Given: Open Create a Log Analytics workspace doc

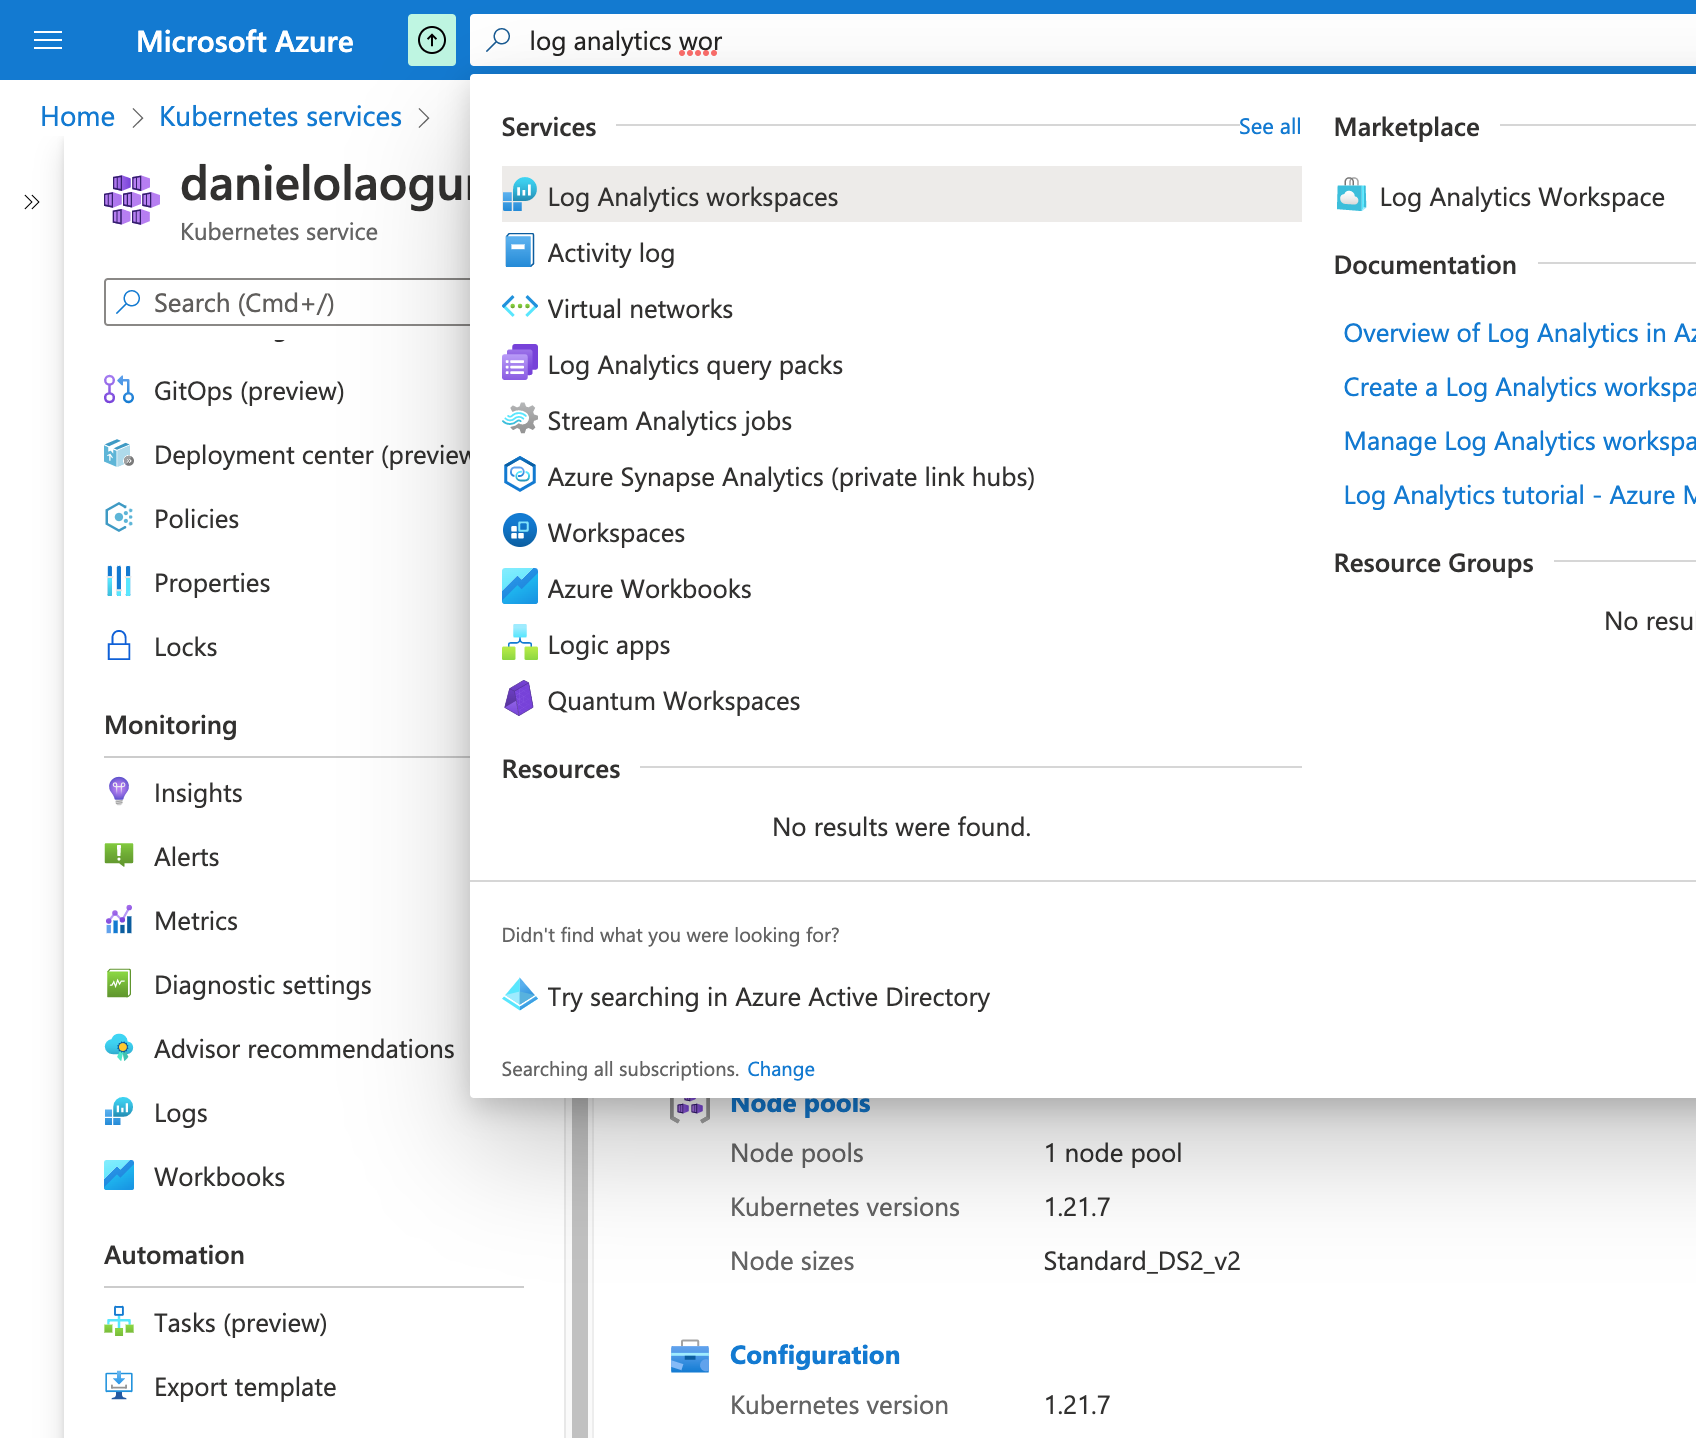Looking at the screenshot, I should coord(1519,387).
